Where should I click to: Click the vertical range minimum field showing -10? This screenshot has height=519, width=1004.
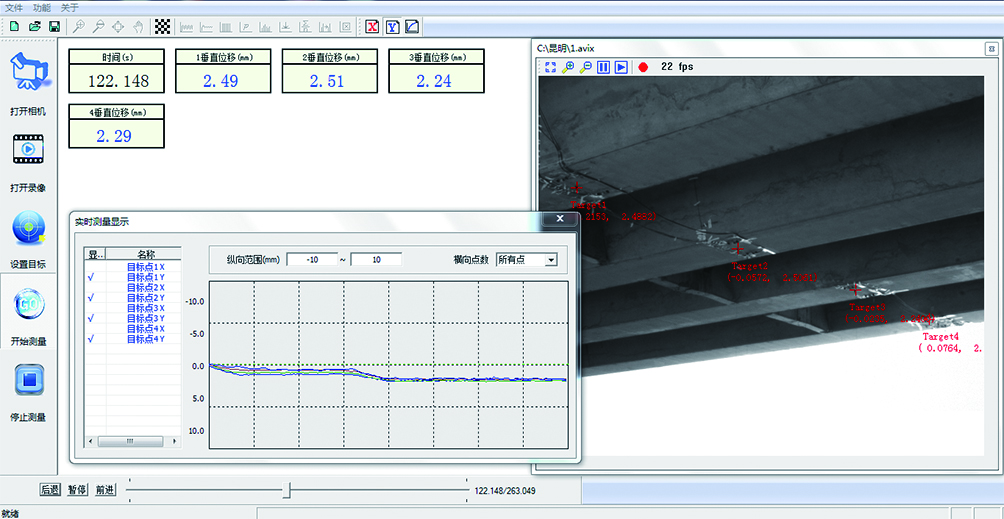pyautogui.click(x=311, y=260)
